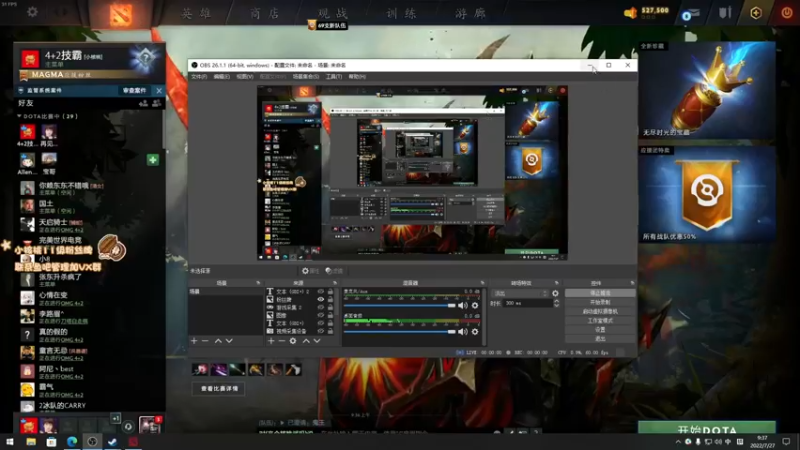Open the voice circle icon in party bar
This screenshot has height=450, width=800.
(x=128, y=426)
